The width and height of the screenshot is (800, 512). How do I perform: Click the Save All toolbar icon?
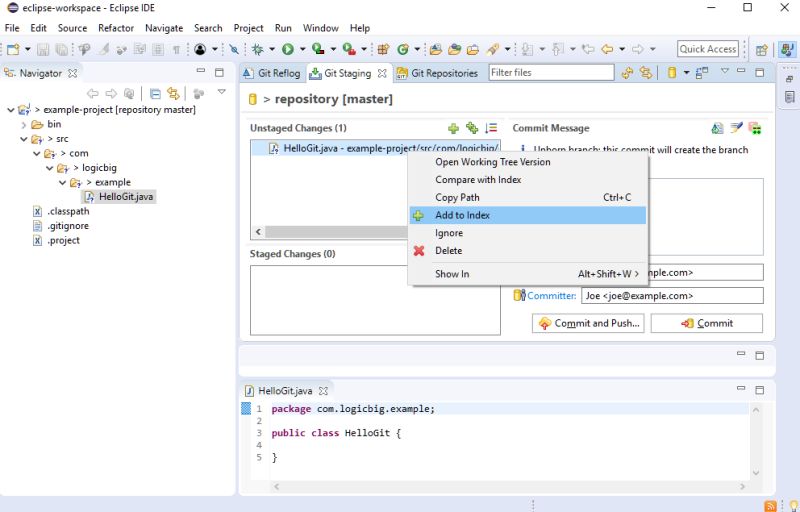coord(61,49)
